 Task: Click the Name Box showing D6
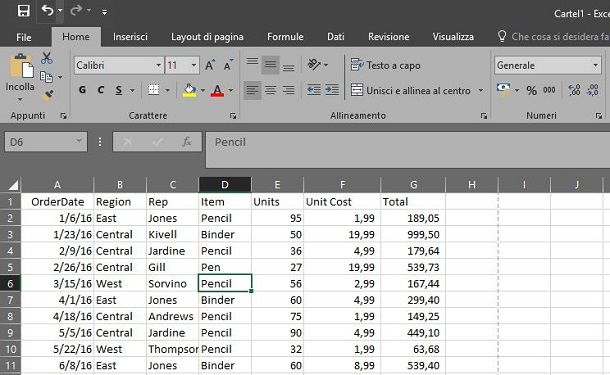tap(46, 142)
